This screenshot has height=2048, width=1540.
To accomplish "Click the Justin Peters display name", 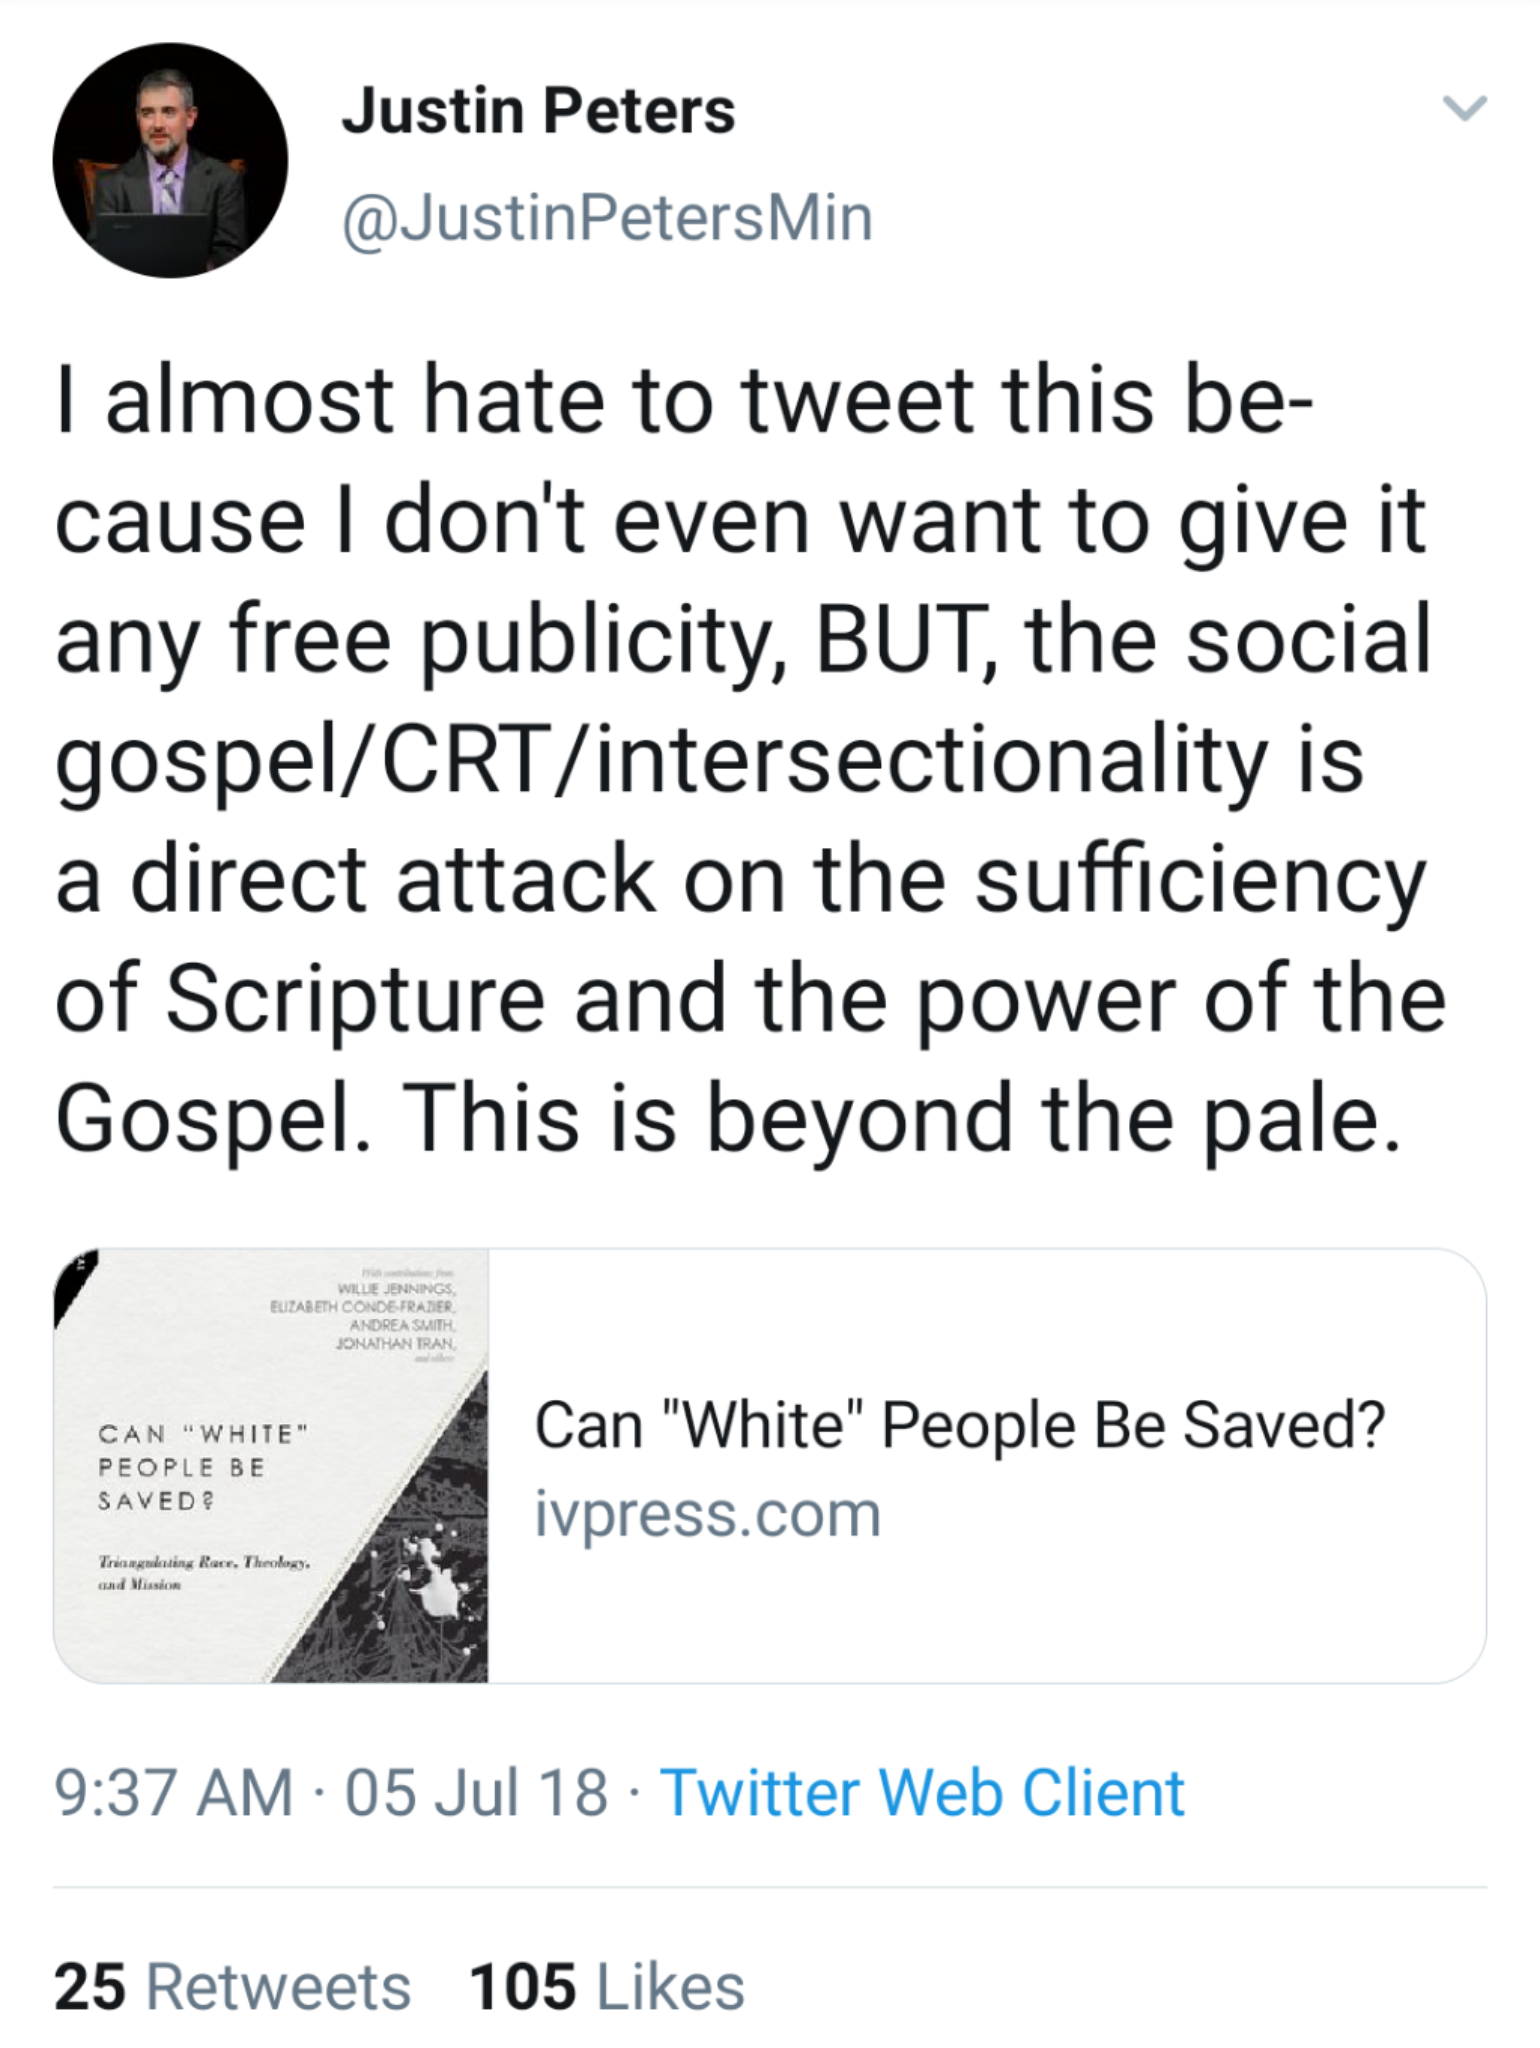I will [x=538, y=110].
